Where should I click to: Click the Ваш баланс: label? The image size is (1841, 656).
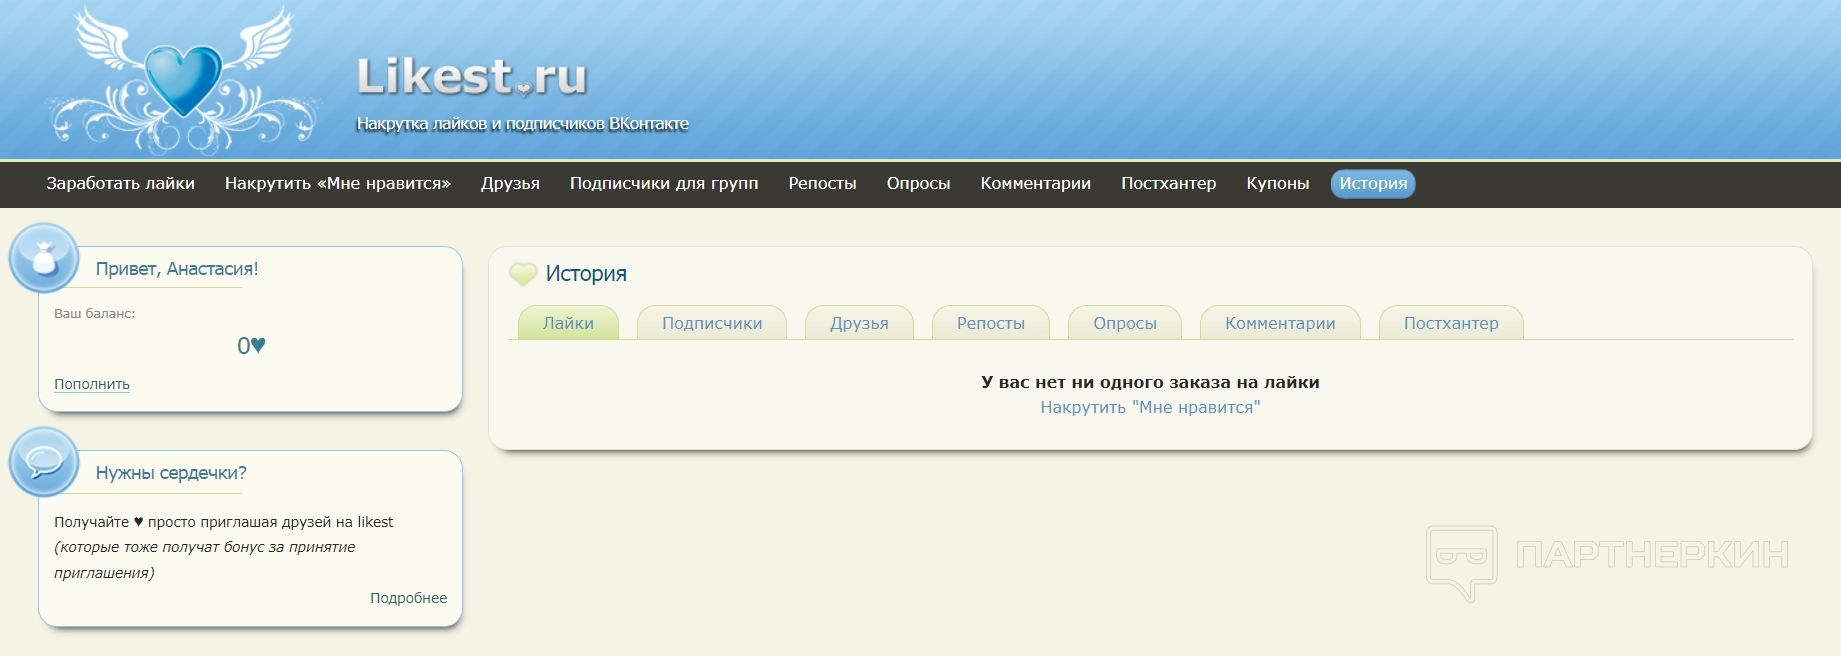pyautogui.click(x=95, y=313)
